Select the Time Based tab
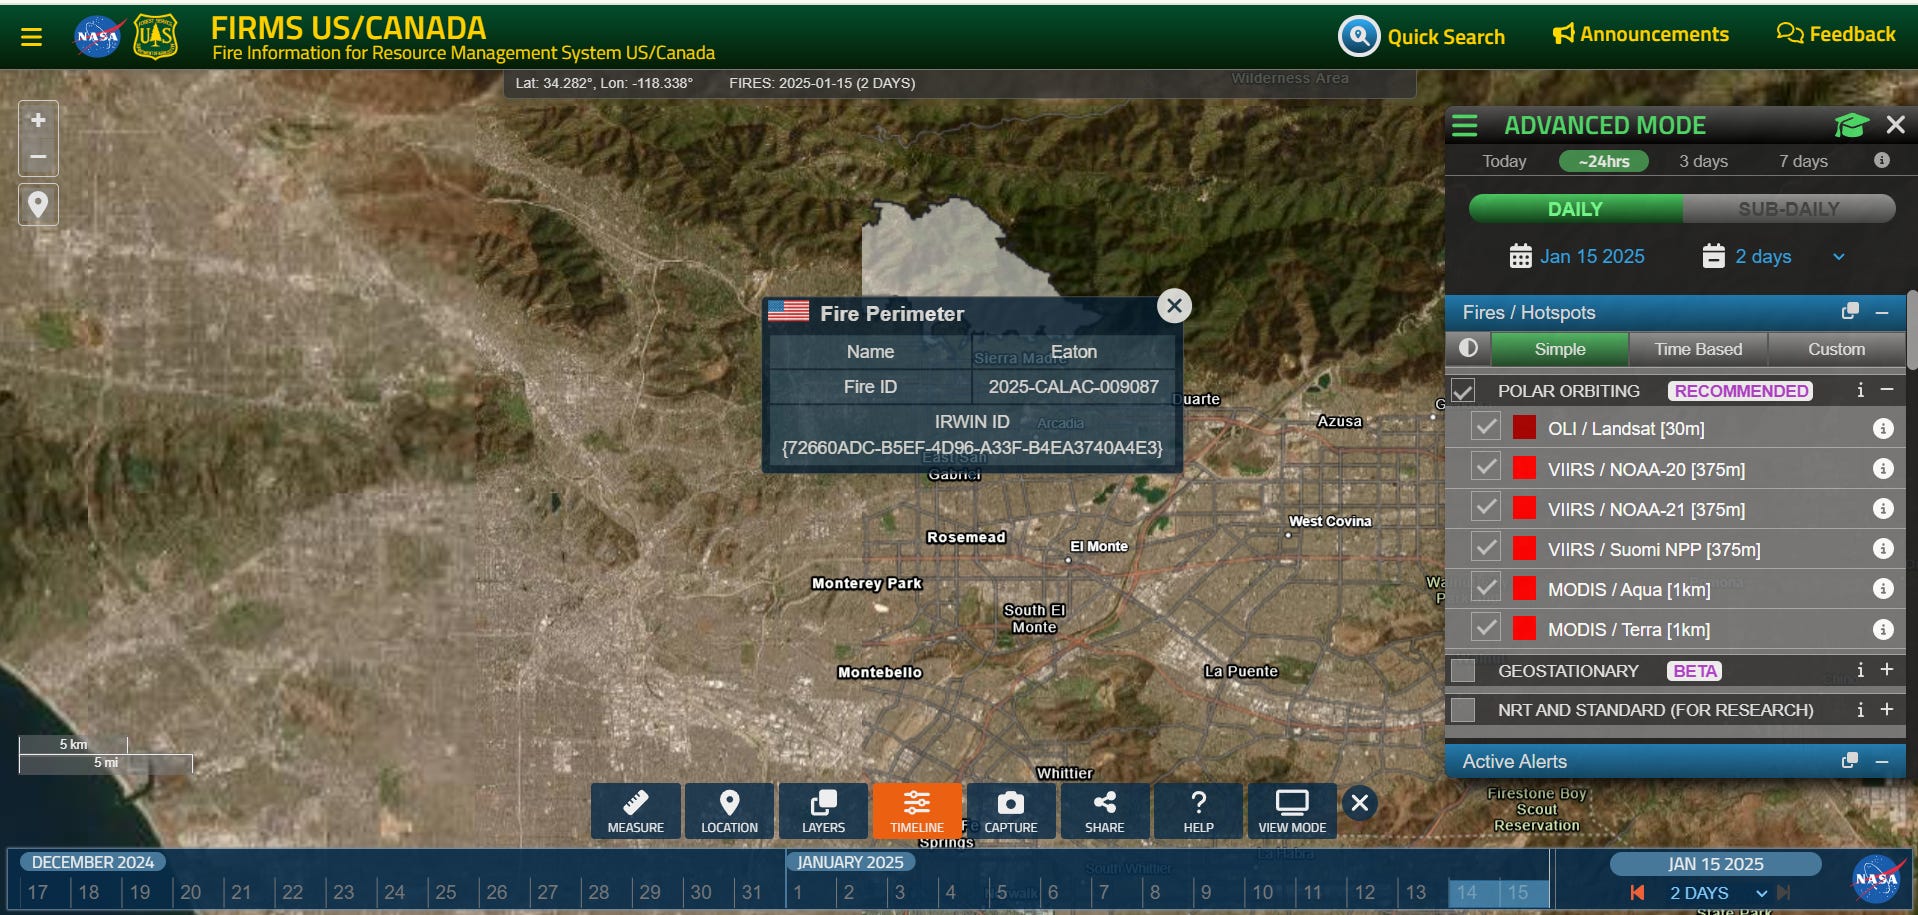Viewport: 1918px width, 915px height. (x=1698, y=349)
